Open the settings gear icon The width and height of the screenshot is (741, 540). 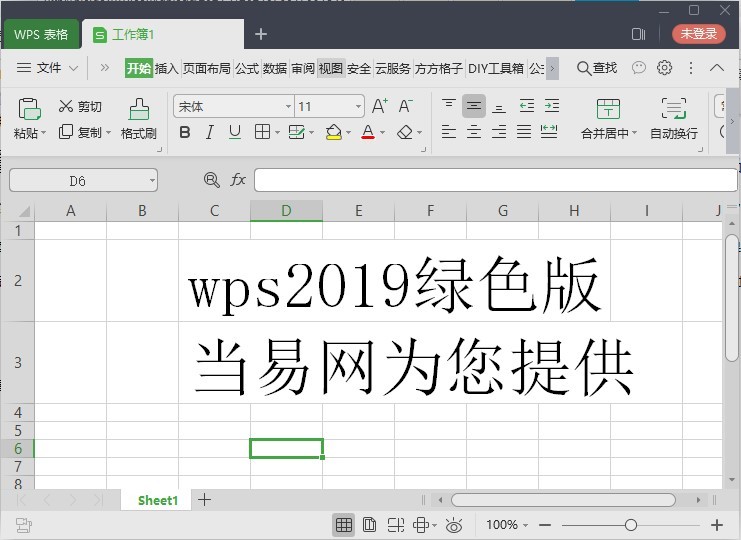coord(665,68)
